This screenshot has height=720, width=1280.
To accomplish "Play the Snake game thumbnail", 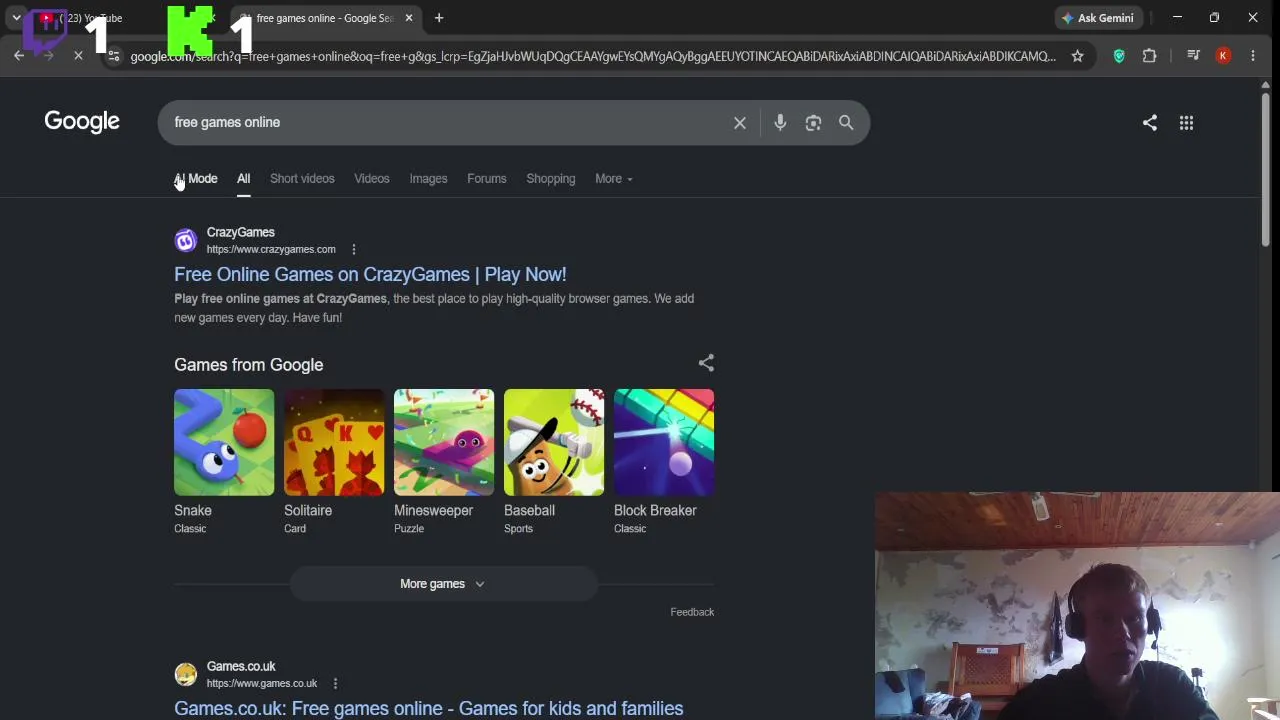I will point(224,442).
